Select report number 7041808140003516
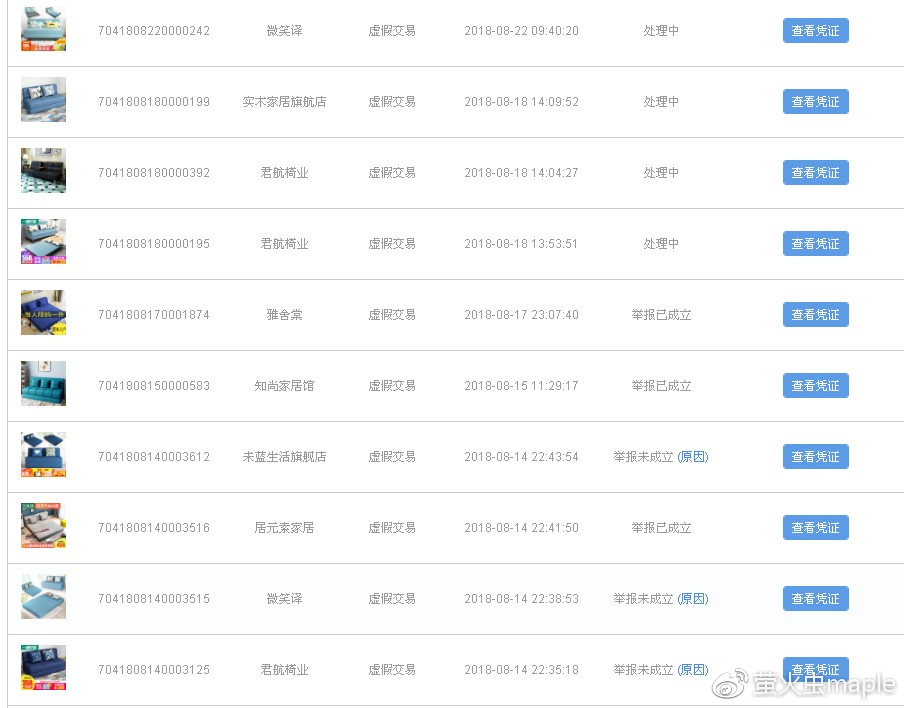This screenshot has width=904, height=708. point(154,527)
